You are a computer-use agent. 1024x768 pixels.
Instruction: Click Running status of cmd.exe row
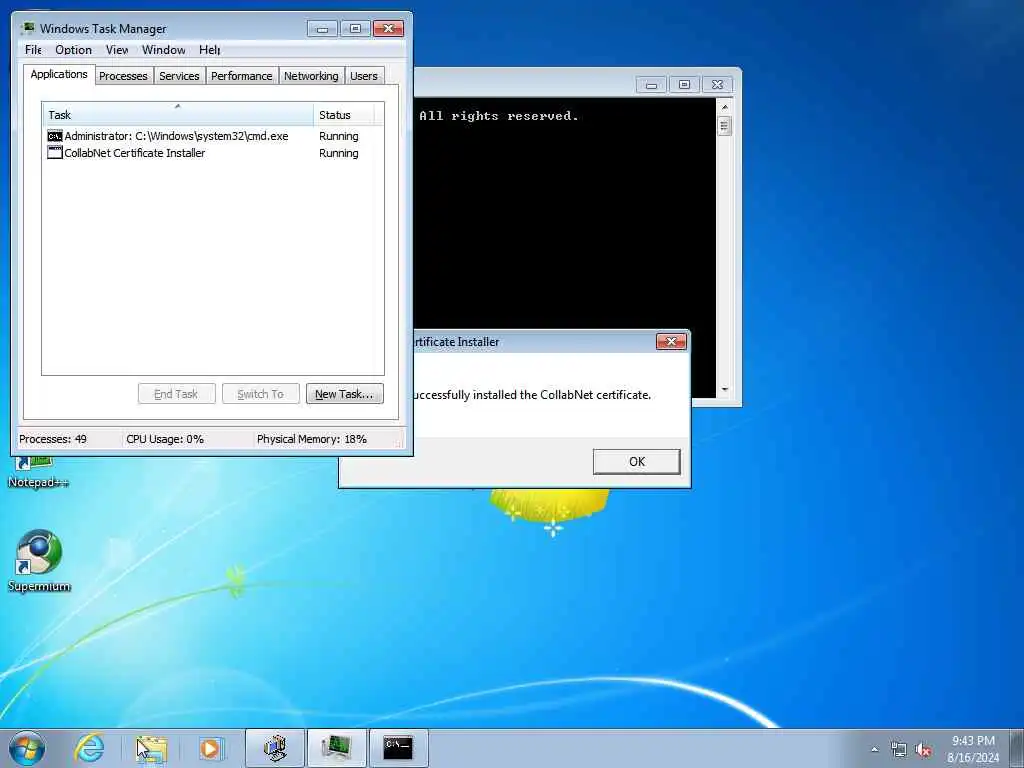tap(338, 136)
